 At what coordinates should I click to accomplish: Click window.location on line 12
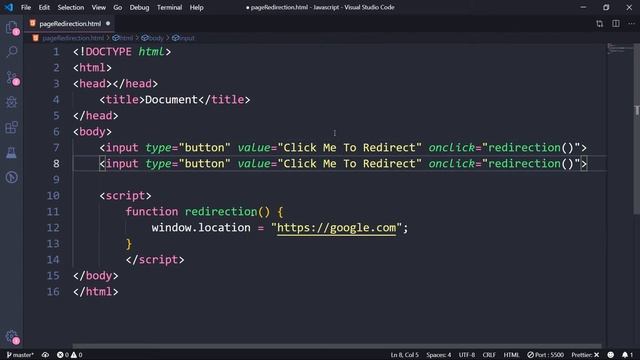point(201,228)
